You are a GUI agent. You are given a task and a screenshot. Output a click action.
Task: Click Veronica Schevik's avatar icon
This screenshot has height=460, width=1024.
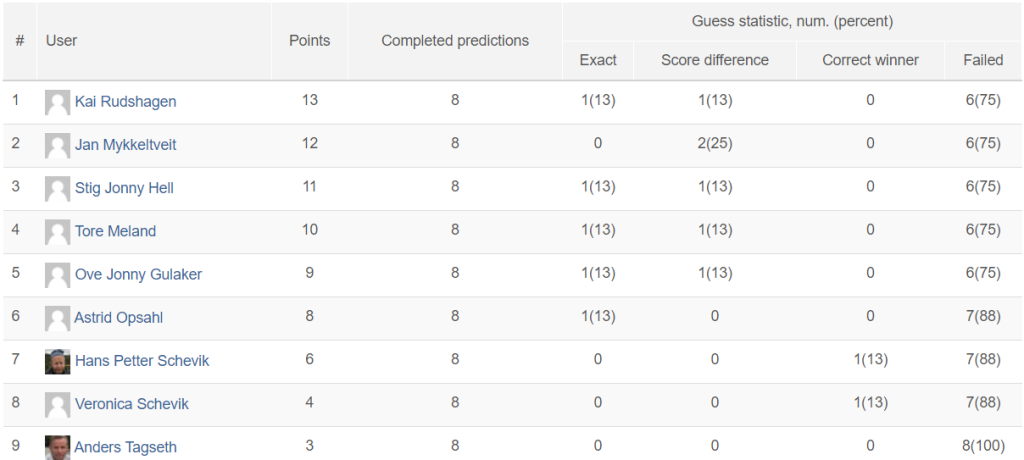[57, 404]
